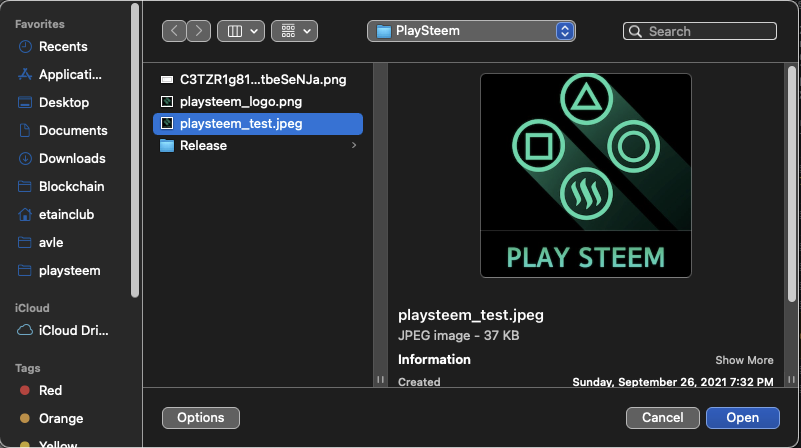Click the Downloads arrow icon
Screen dimensions: 801x448
[x=25, y=159]
